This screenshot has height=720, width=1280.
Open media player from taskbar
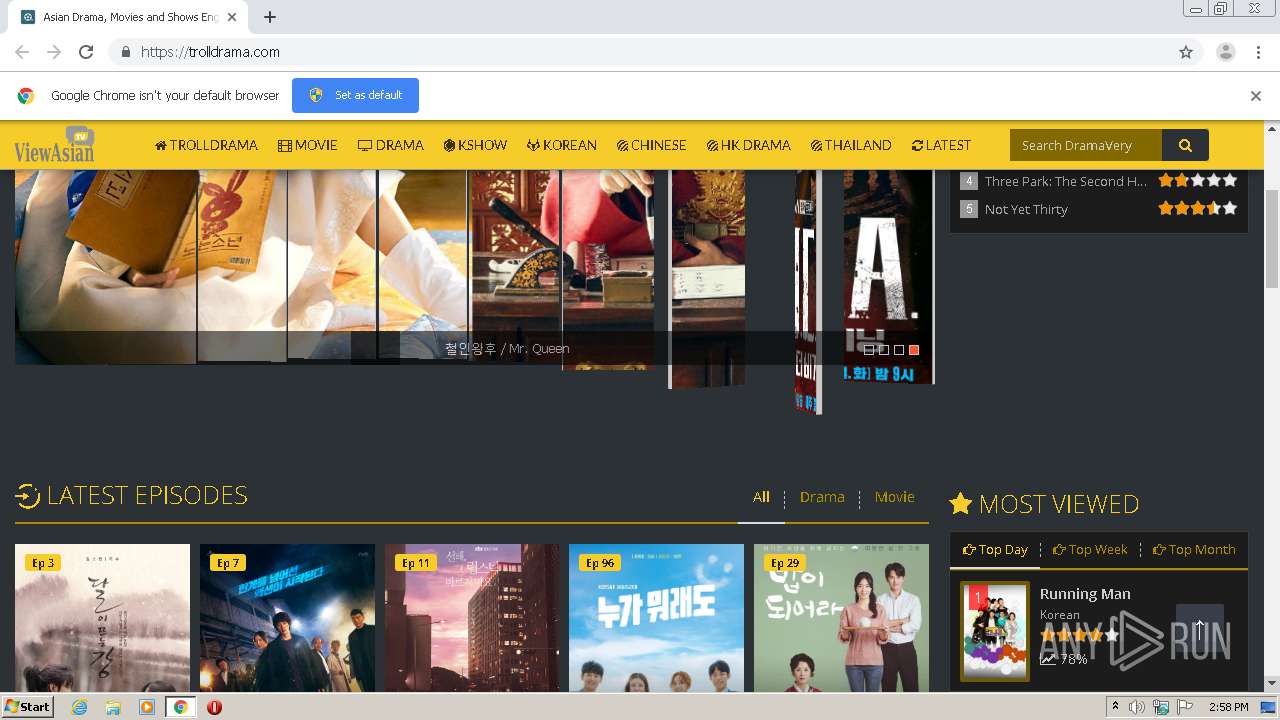pos(147,707)
